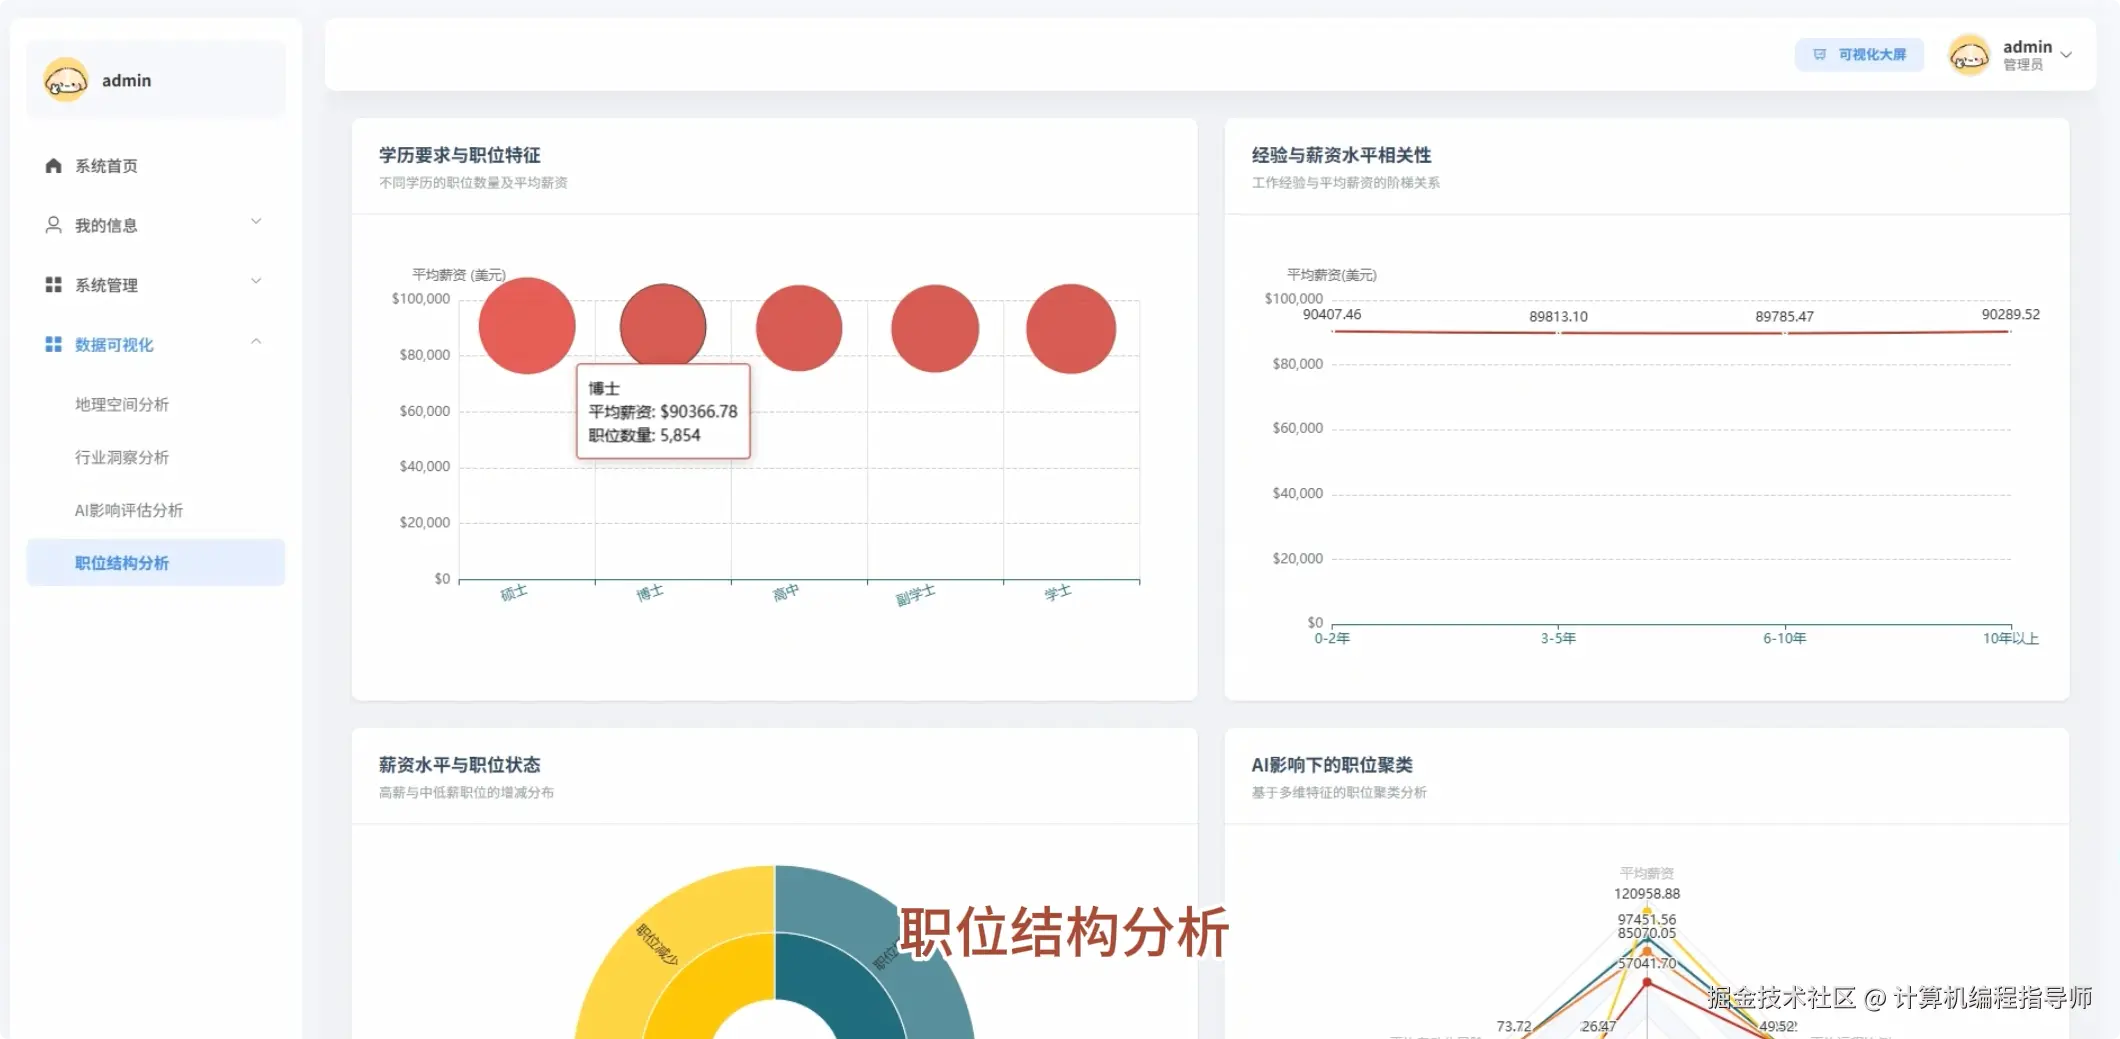Click the 平均薪资: $90366.78 tooltip line
The width and height of the screenshot is (2120, 1039).
(663, 412)
